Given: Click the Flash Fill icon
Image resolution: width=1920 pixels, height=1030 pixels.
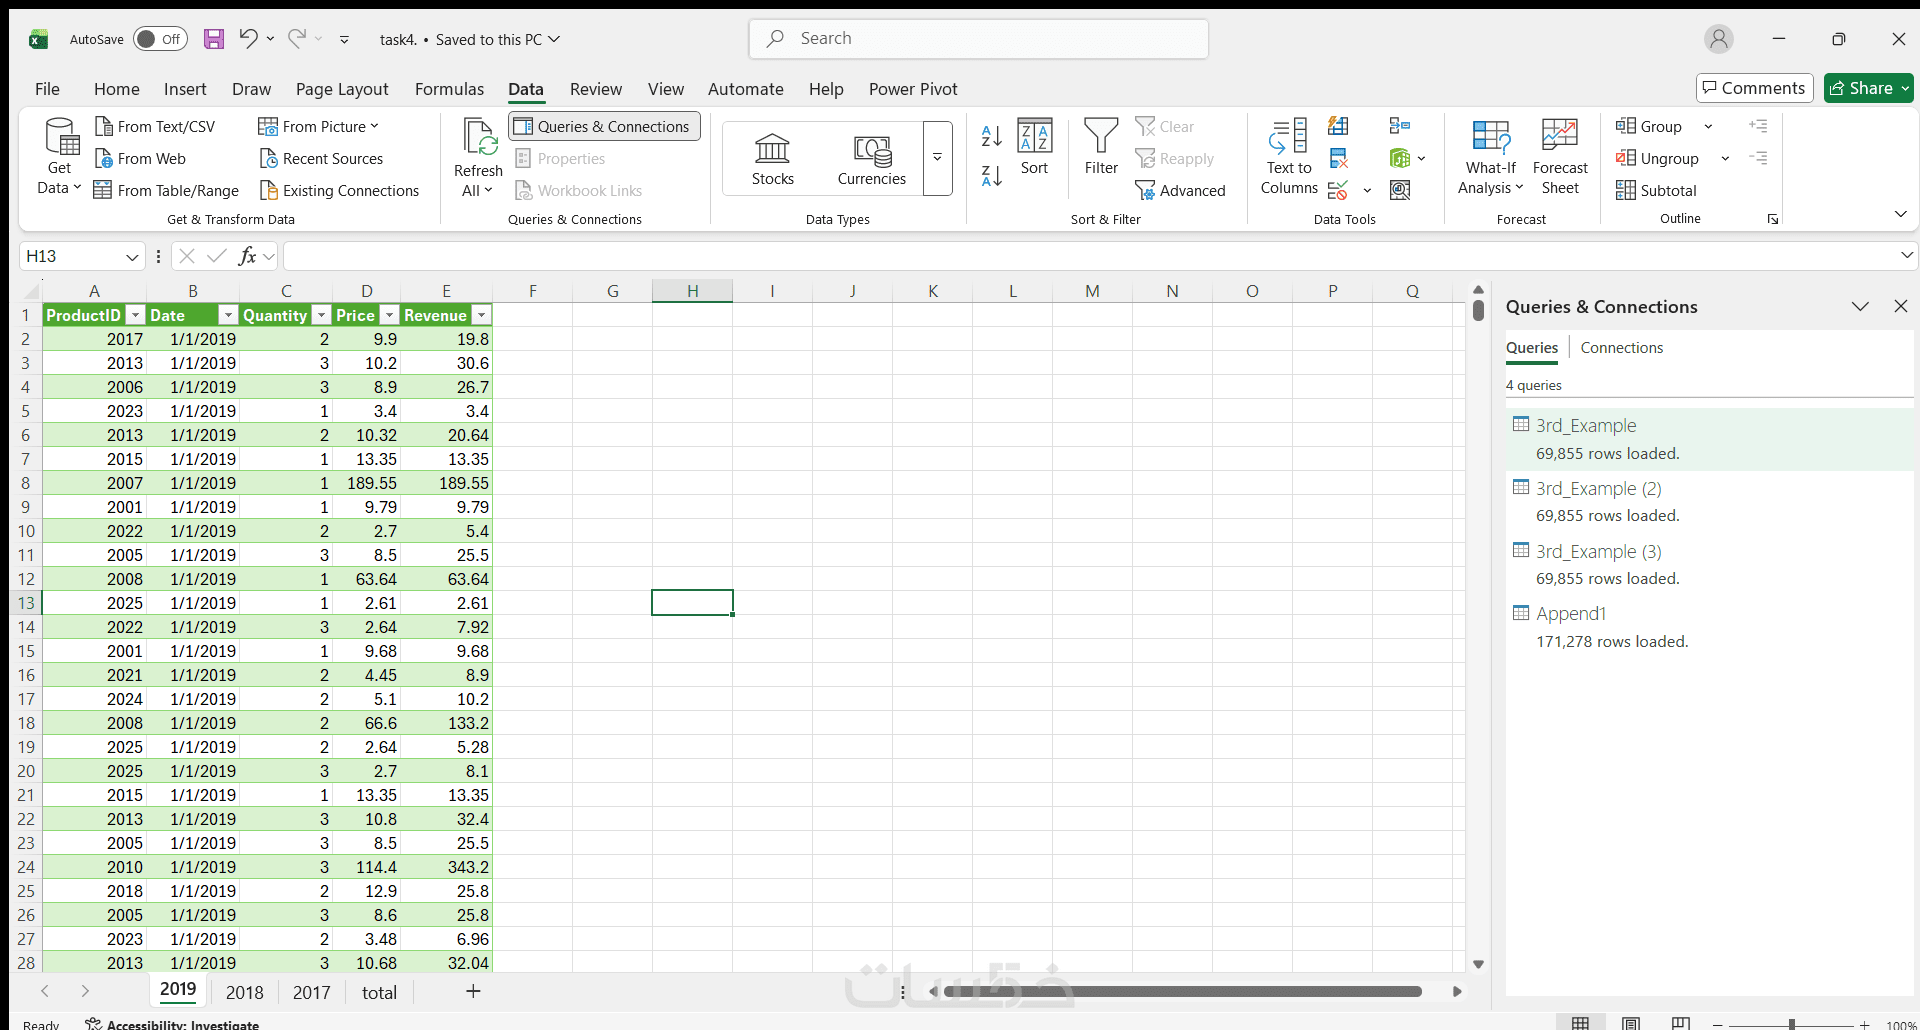Looking at the screenshot, I should point(1338,126).
